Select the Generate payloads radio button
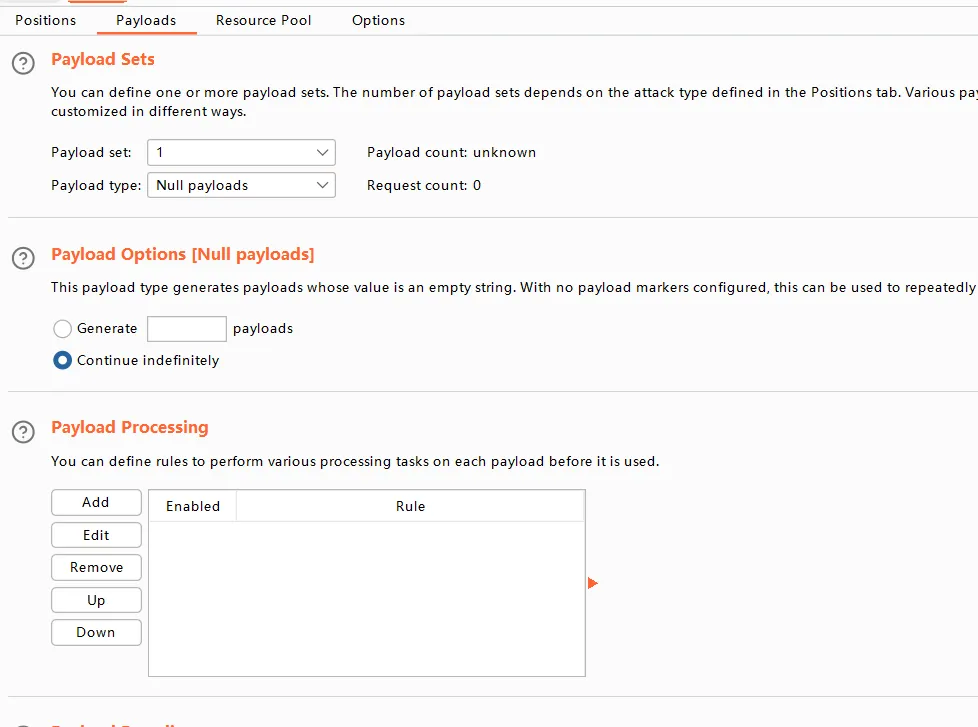 pos(63,328)
